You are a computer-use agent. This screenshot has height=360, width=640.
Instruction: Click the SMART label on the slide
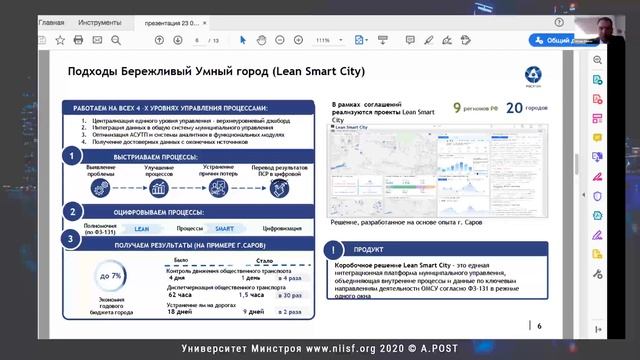pos(224,229)
